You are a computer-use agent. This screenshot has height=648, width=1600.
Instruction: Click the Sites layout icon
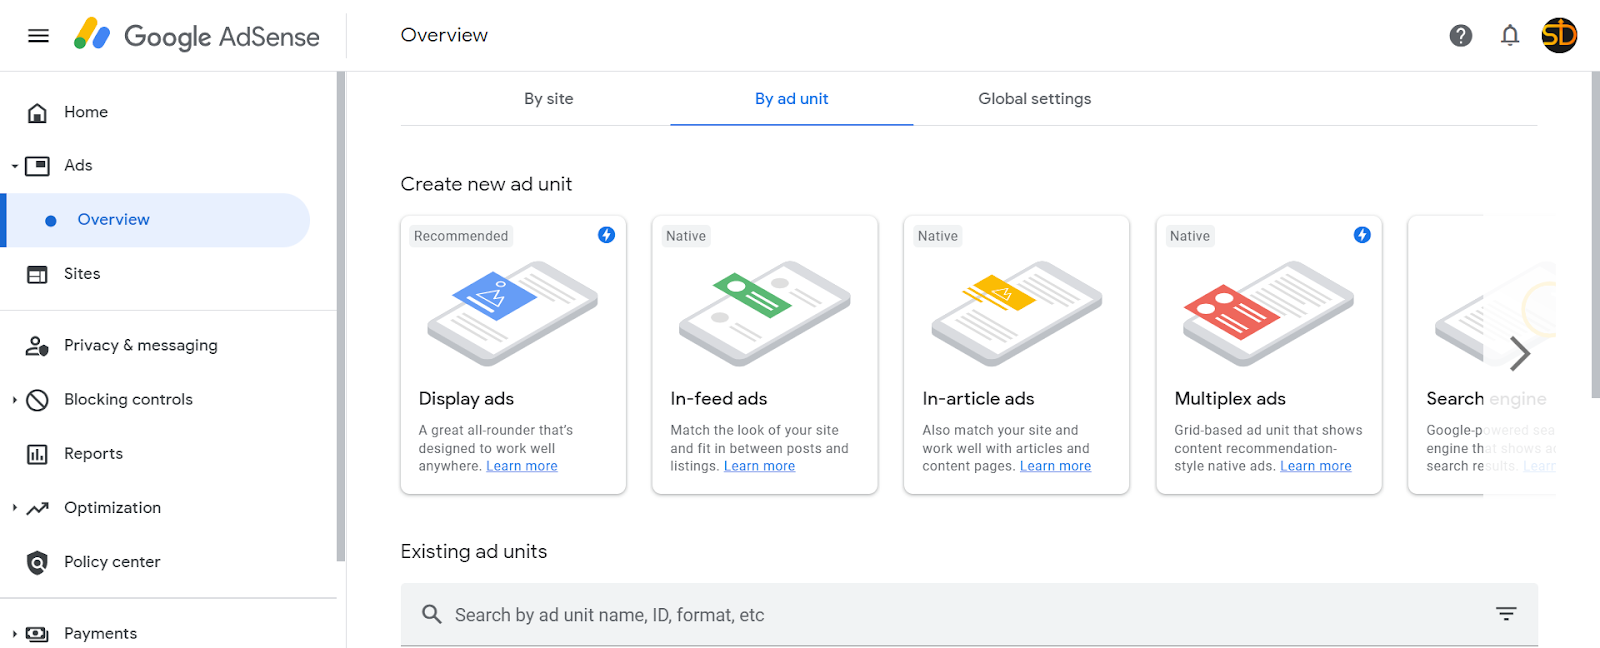click(x=37, y=274)
